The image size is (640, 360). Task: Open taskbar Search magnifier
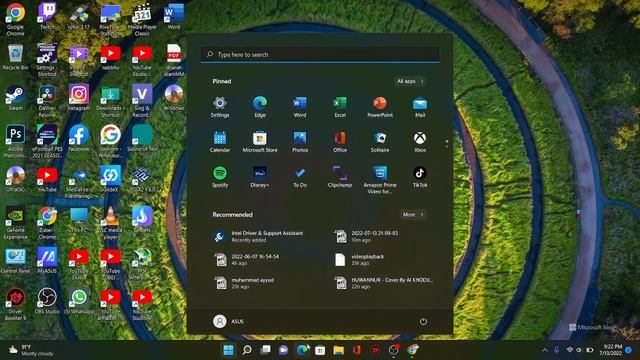tap(247, 350)
